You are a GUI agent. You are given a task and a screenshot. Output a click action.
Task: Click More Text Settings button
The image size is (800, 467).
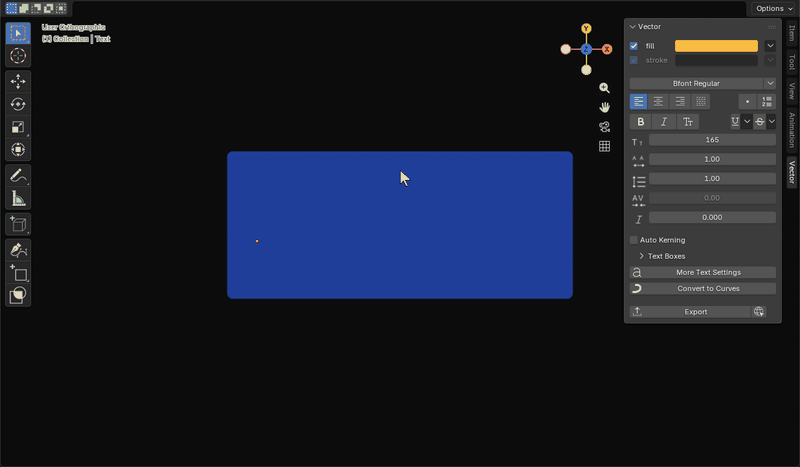point(703,273)
